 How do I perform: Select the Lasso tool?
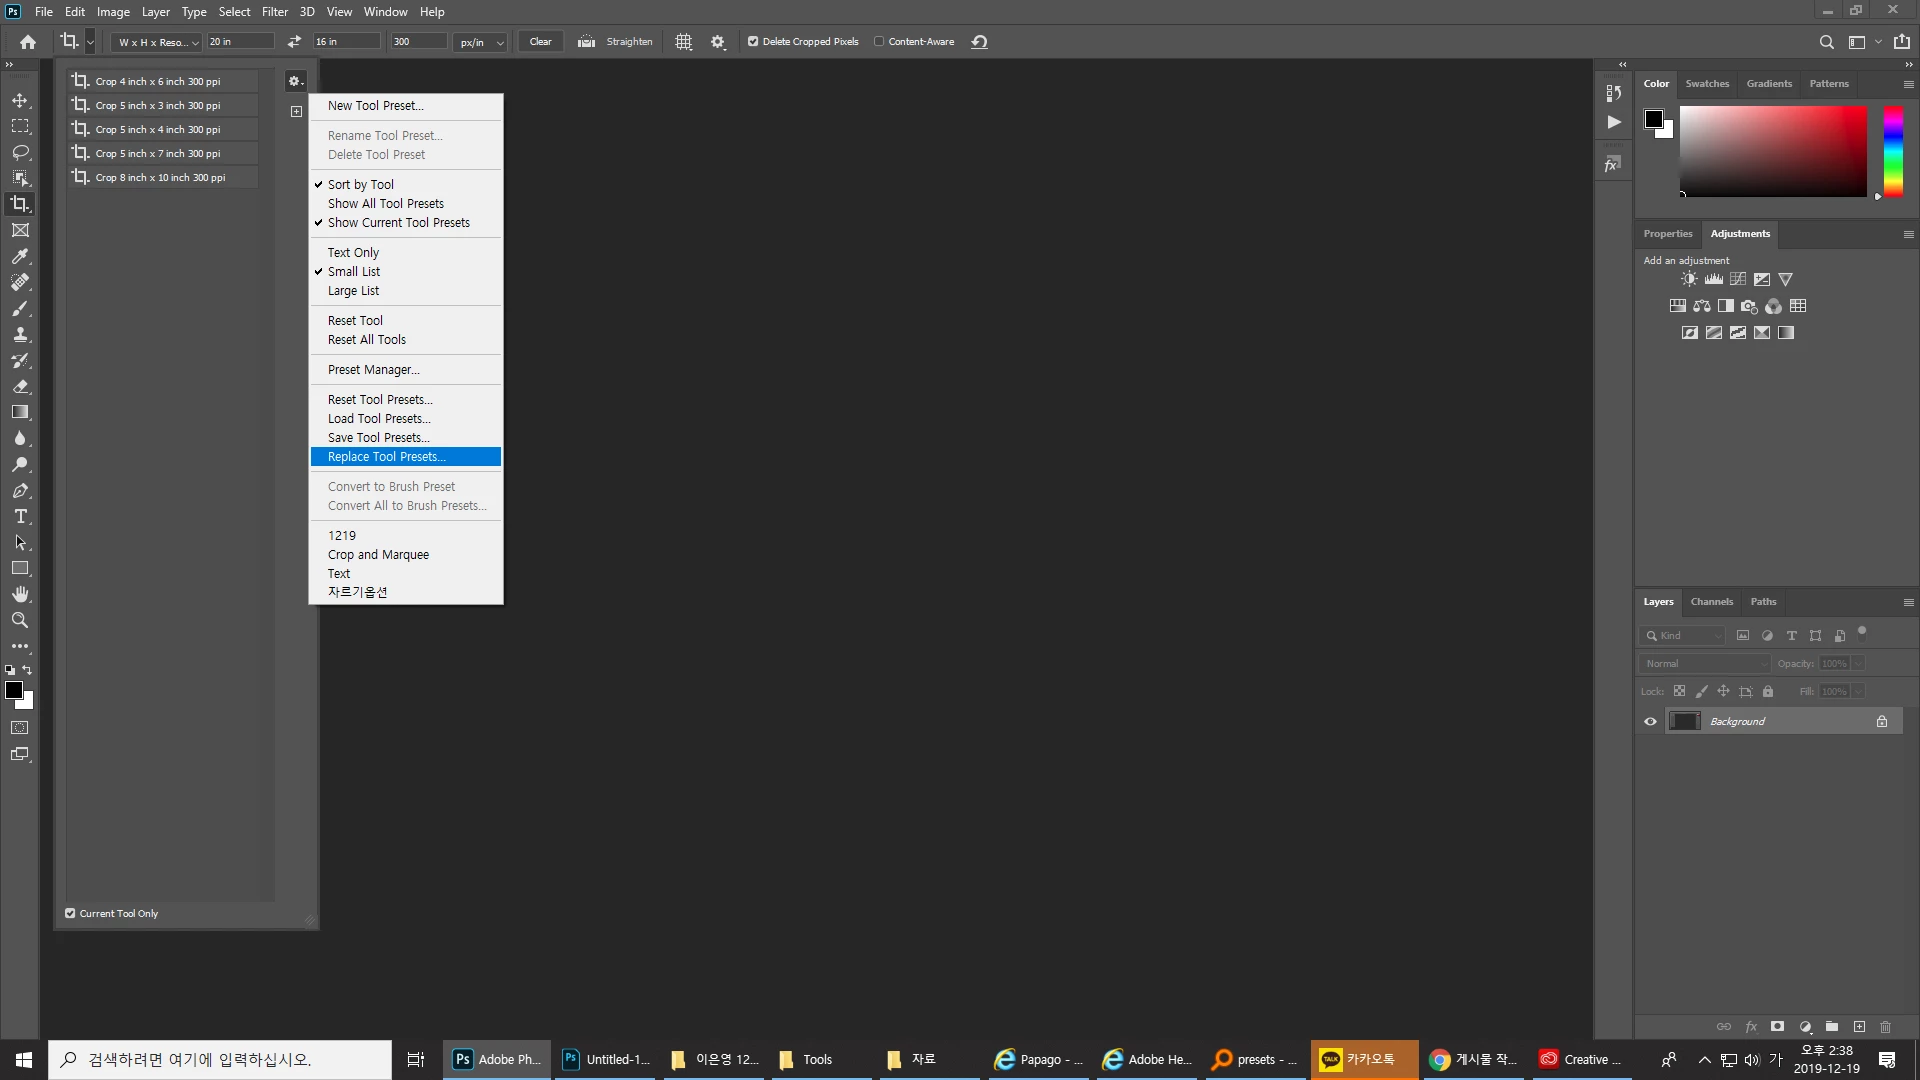coord(20,152)
